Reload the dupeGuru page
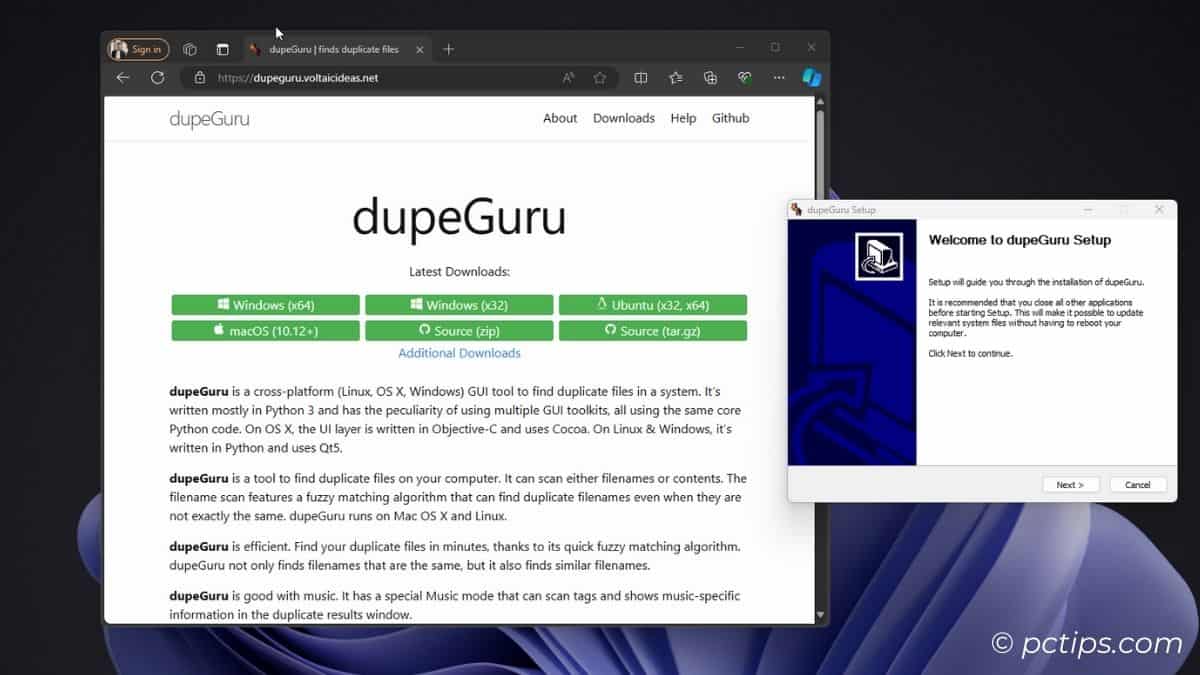This screenshot has width=1200, height=675. tap(158, 78)
